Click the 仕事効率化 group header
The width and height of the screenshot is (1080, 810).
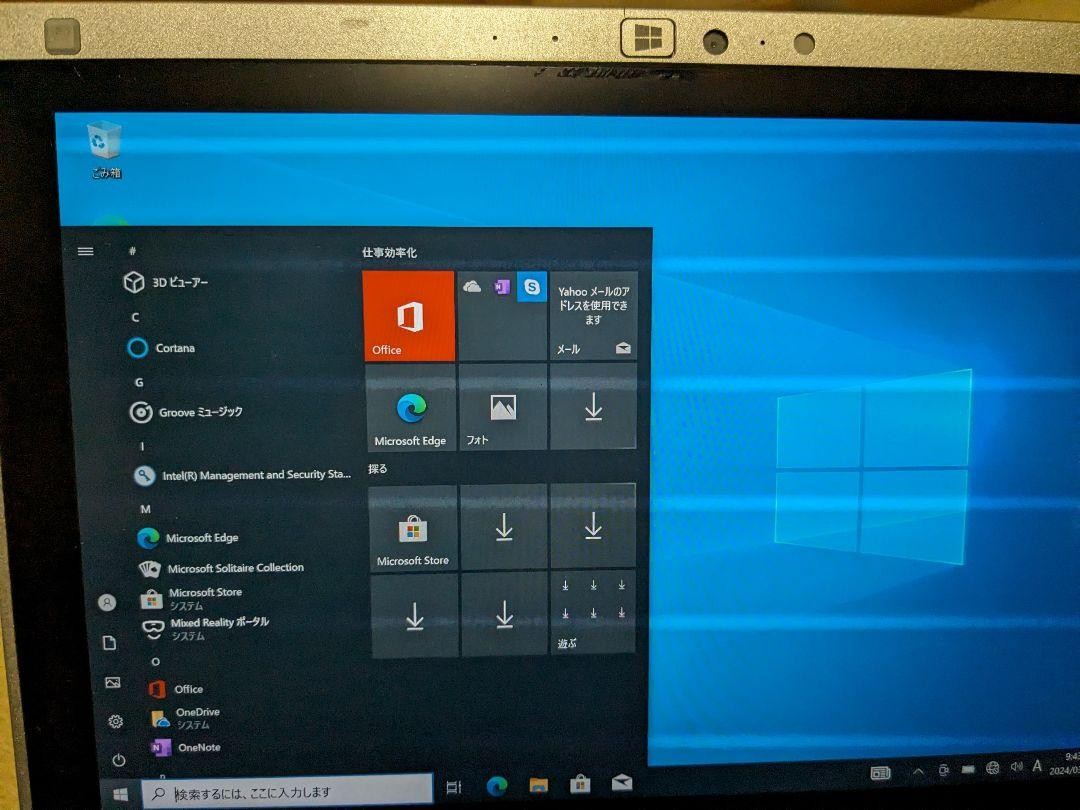point(389,253)
